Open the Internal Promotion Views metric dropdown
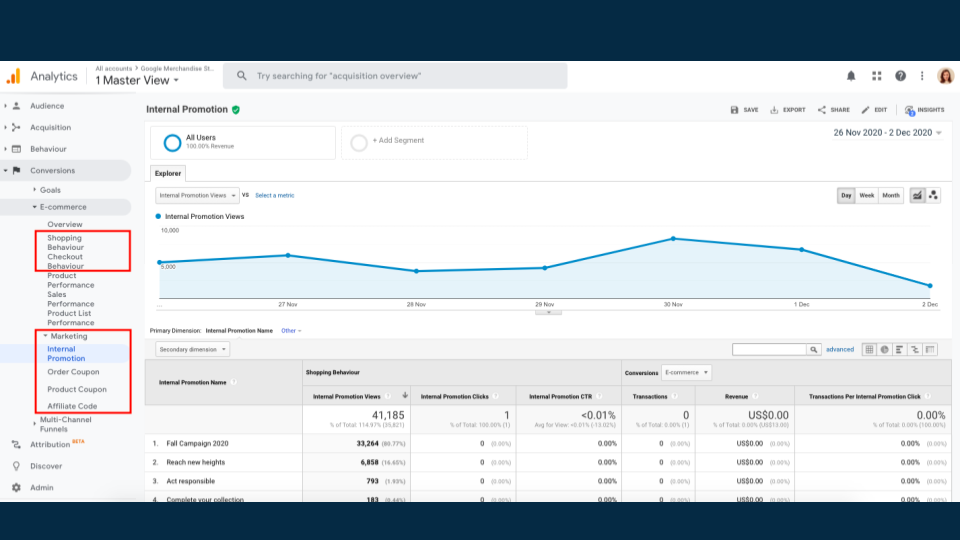Image resolution: width=960 pixels, height=540 pixels. pos(197,195)
